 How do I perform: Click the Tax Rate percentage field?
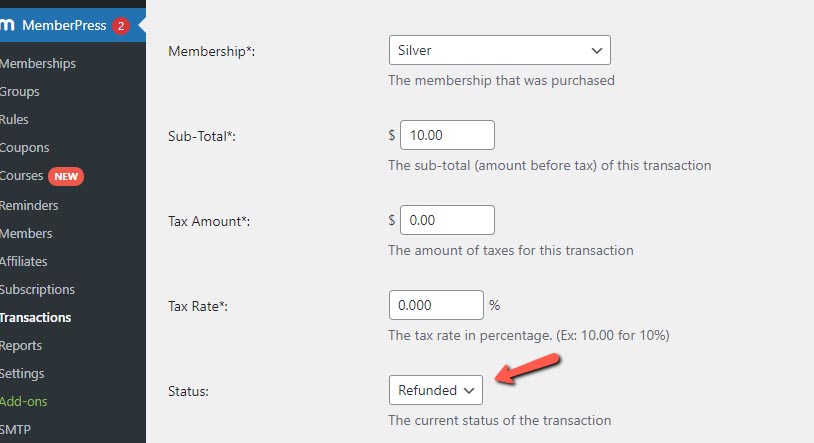[x=436, y=305]
